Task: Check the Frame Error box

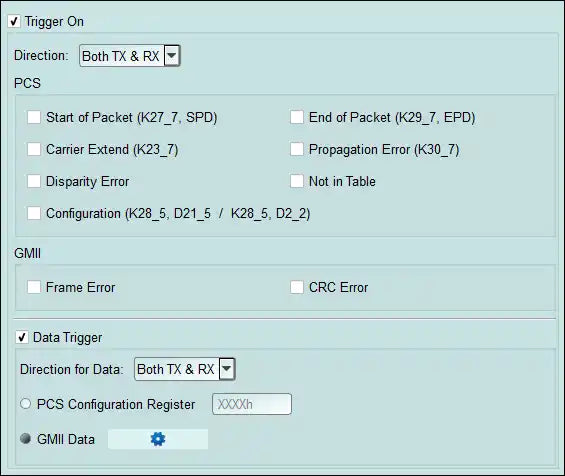Action: (x=34, y=287)
